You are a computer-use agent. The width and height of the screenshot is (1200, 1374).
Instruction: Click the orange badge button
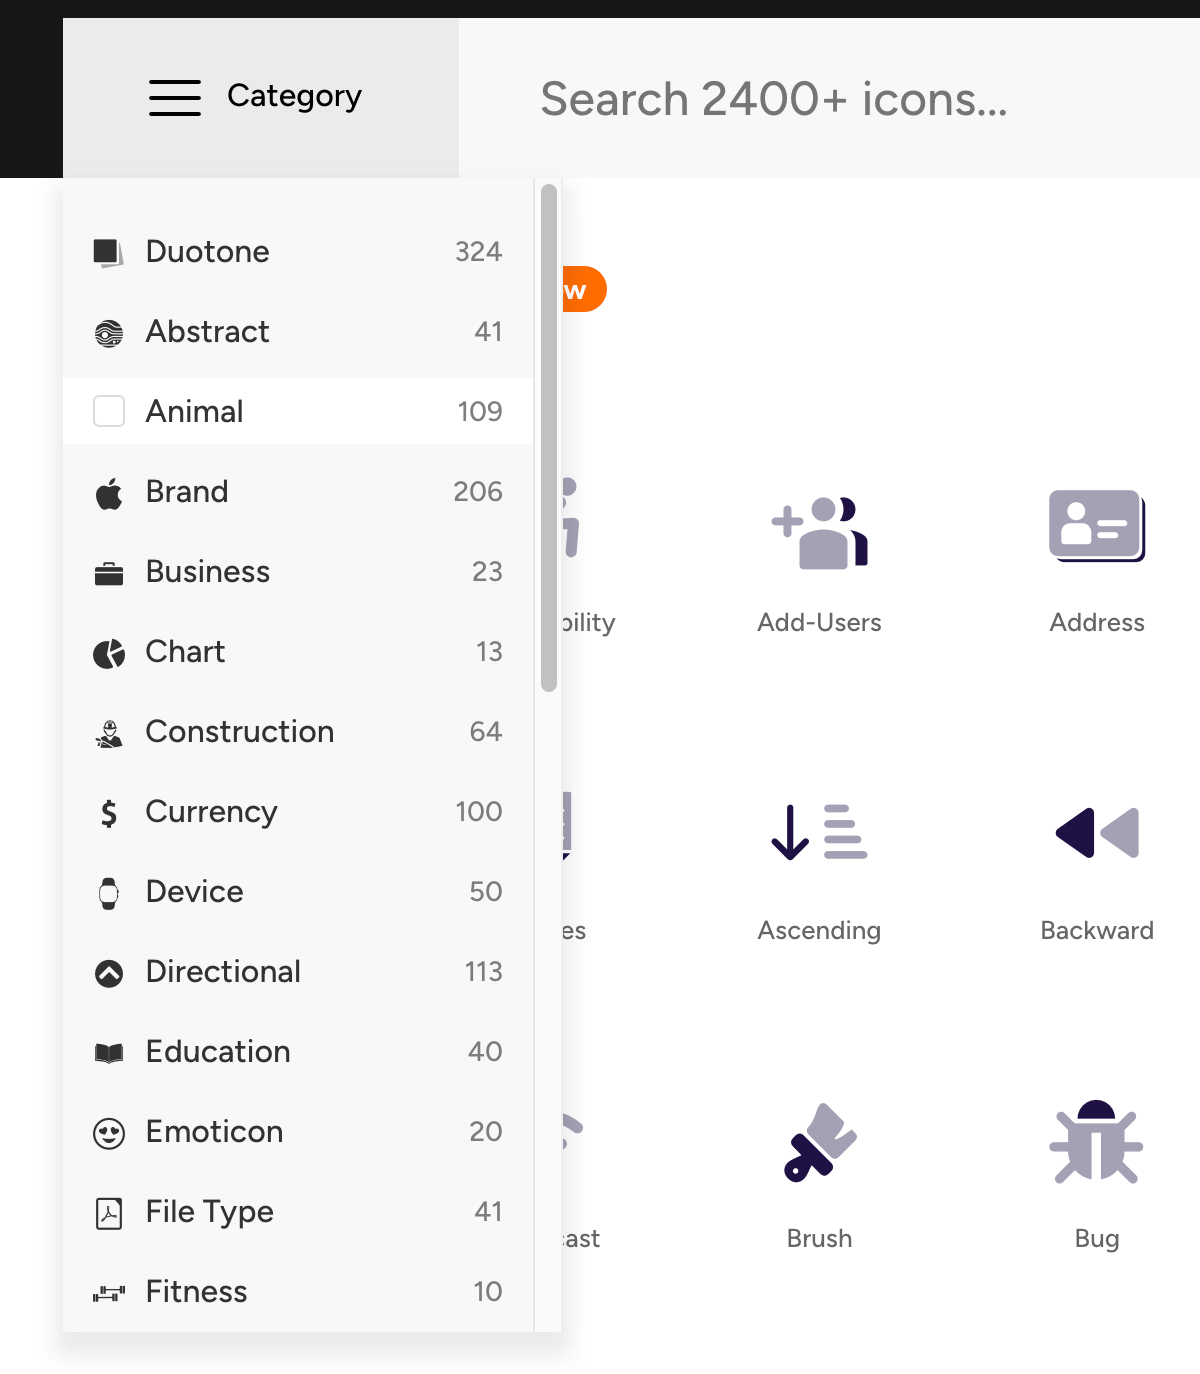click(584, 290)
